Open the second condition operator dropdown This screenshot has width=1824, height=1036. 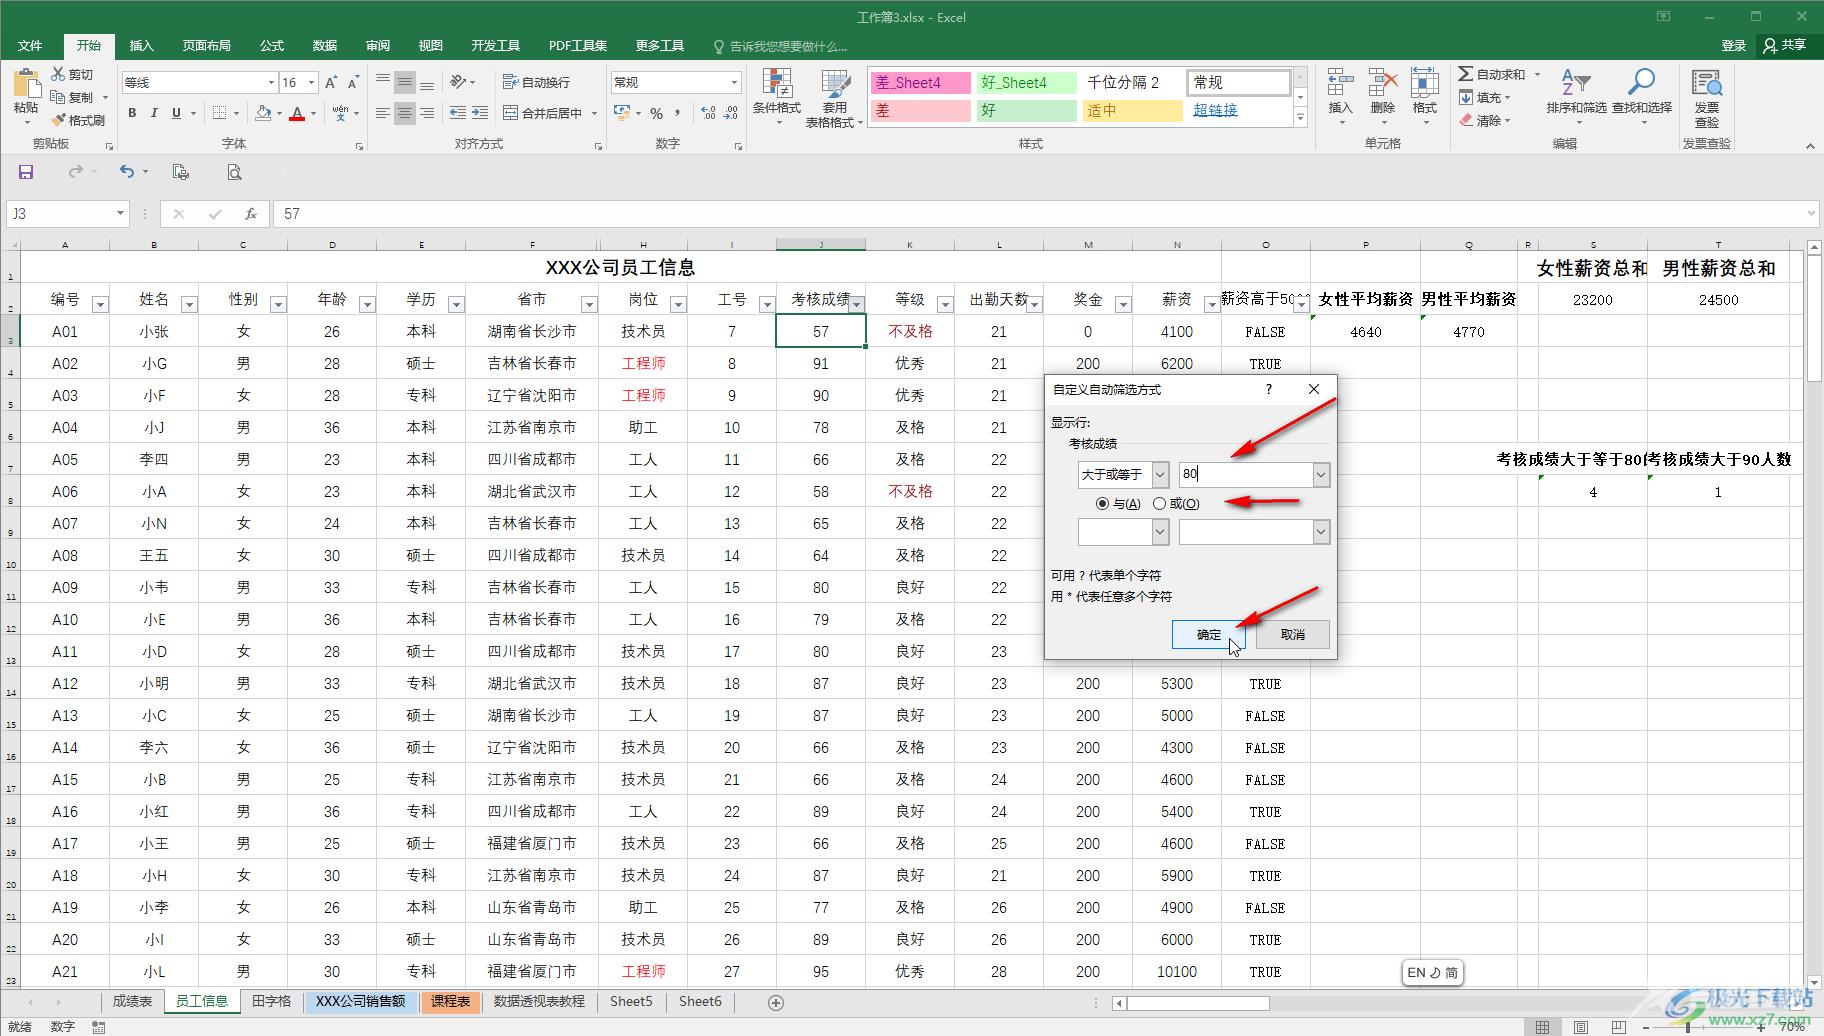click(x=1160, y=532)
